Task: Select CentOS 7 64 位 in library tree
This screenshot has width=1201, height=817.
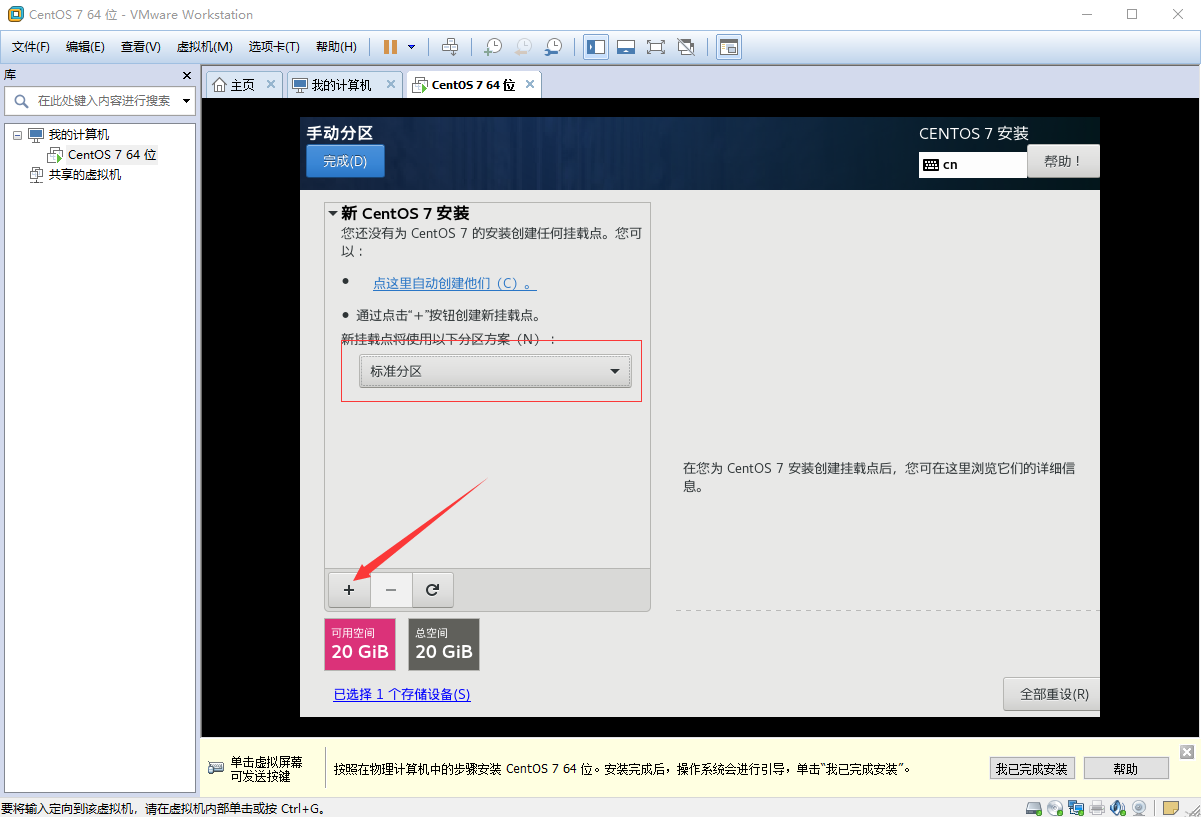Action: (x=112, y=155)
